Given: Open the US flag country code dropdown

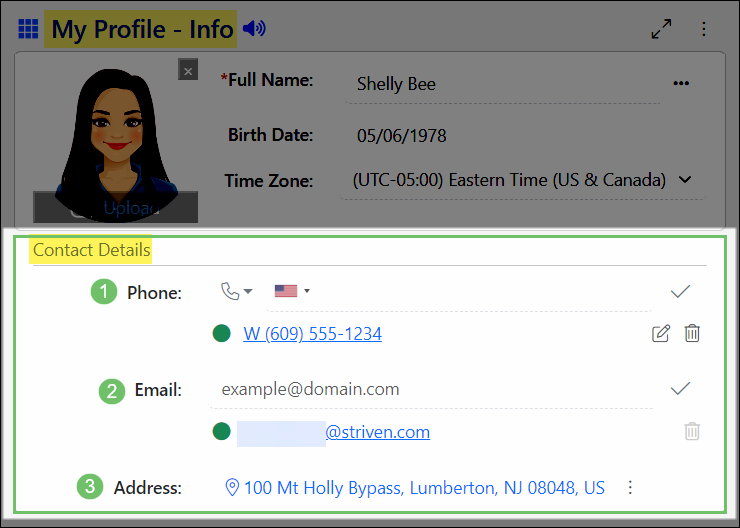Looking at the screenshot, I should tap(292, 291).
